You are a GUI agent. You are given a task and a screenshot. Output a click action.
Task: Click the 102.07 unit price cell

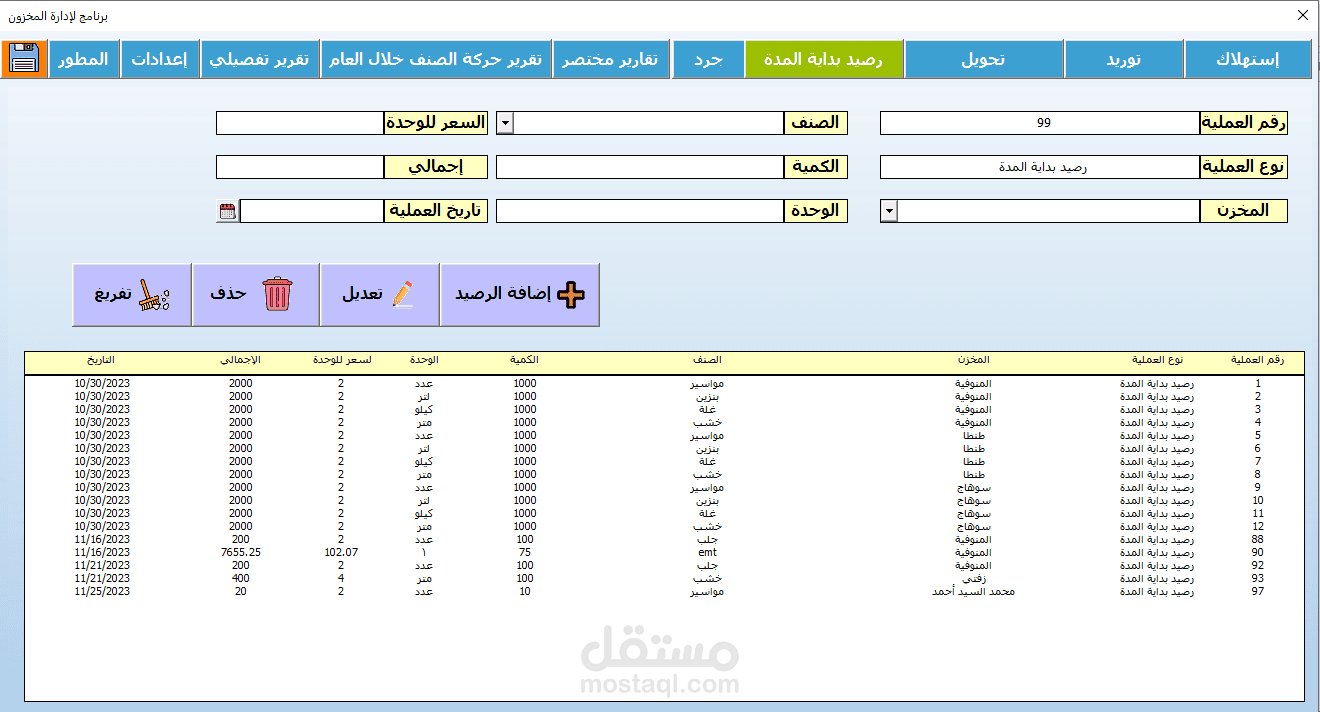[x=341, y=552]
